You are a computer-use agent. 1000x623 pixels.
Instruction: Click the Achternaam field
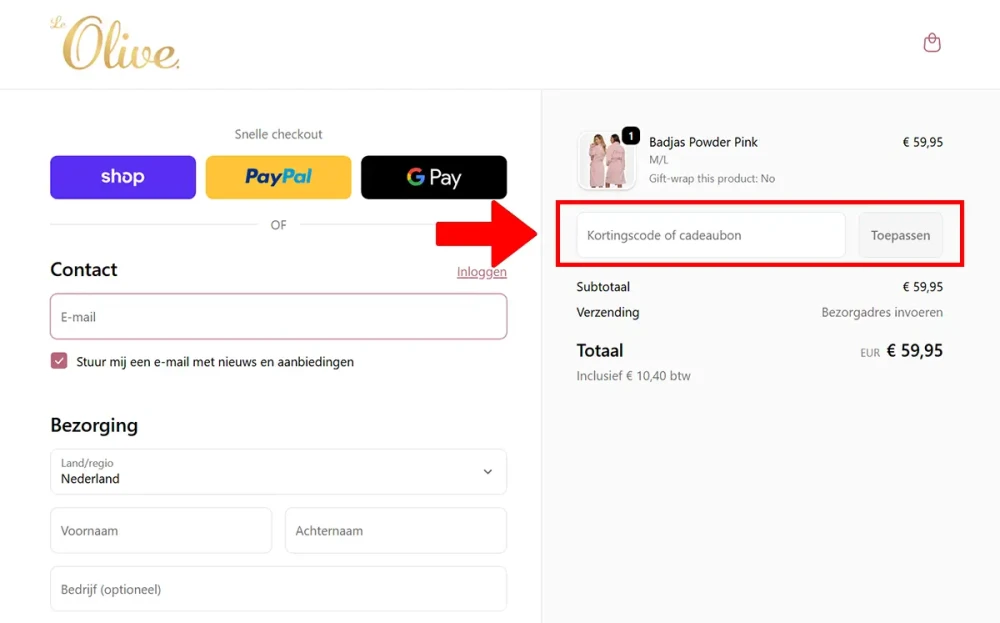coord(396,531)
